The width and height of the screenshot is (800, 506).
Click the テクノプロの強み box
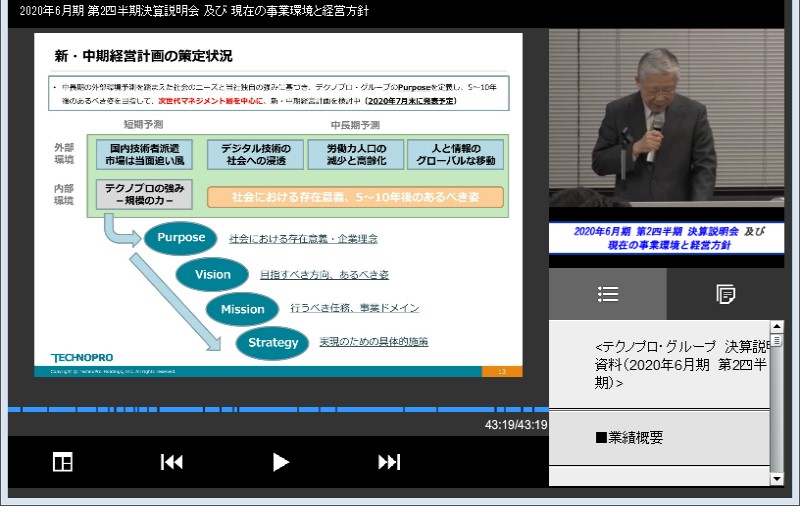pyautogui.click(x=144, y=194)
